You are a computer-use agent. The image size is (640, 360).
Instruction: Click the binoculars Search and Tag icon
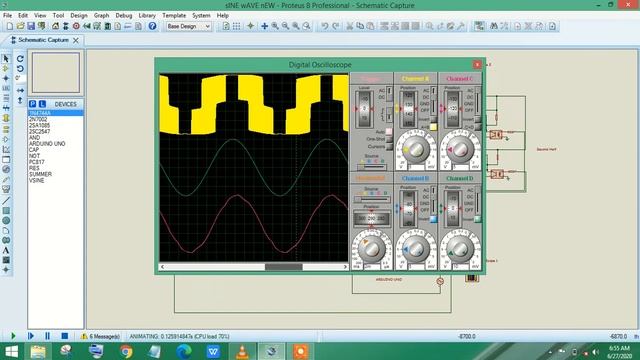point(494,26)
